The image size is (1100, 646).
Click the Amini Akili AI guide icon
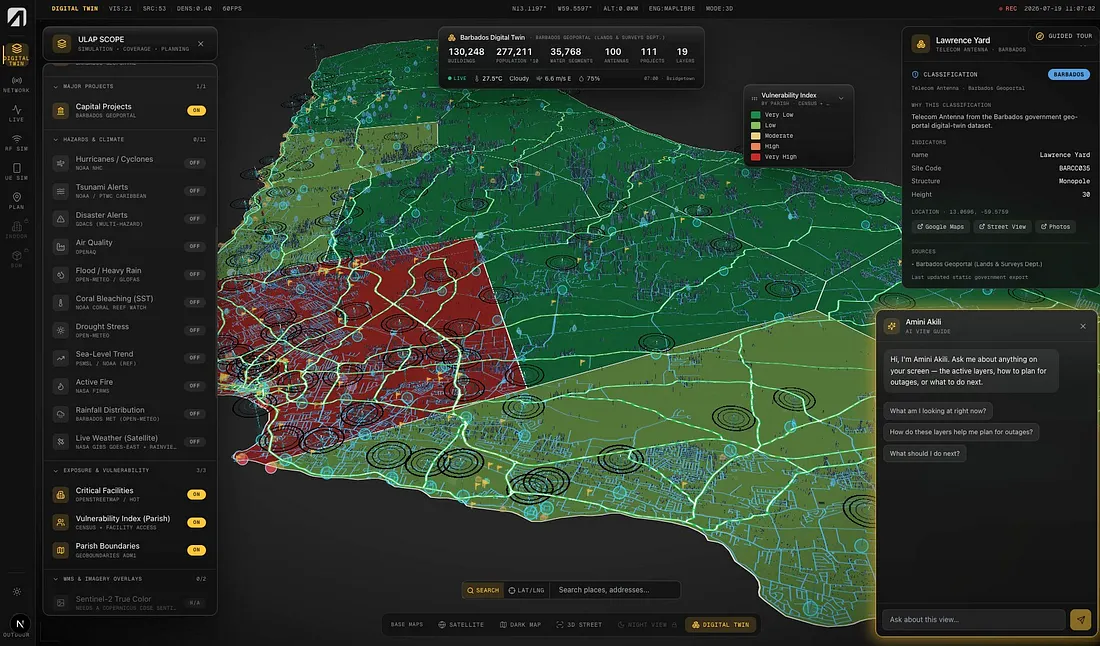[x=892, y=325]
